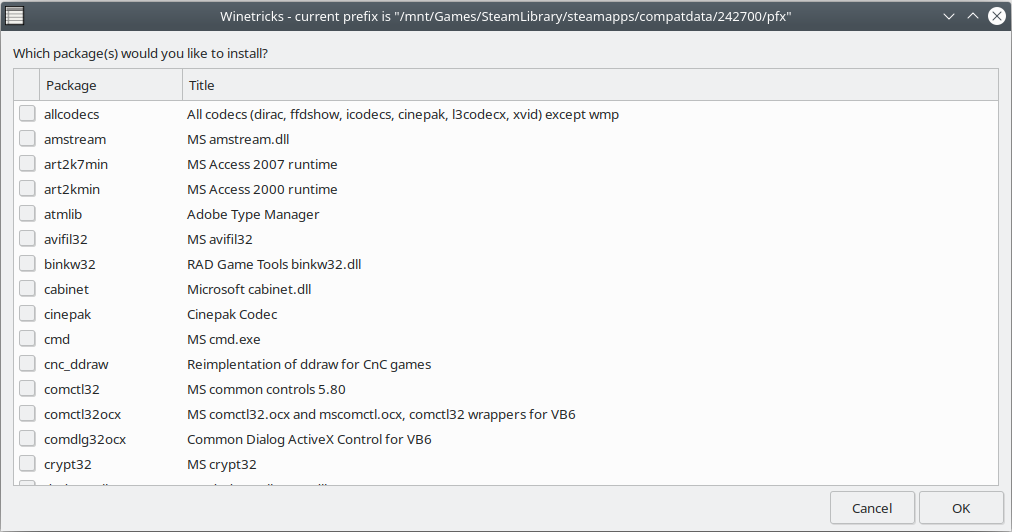Sort by the Title column header
This screenshot has width=1012, height=532.
click(x=590, y=85)
